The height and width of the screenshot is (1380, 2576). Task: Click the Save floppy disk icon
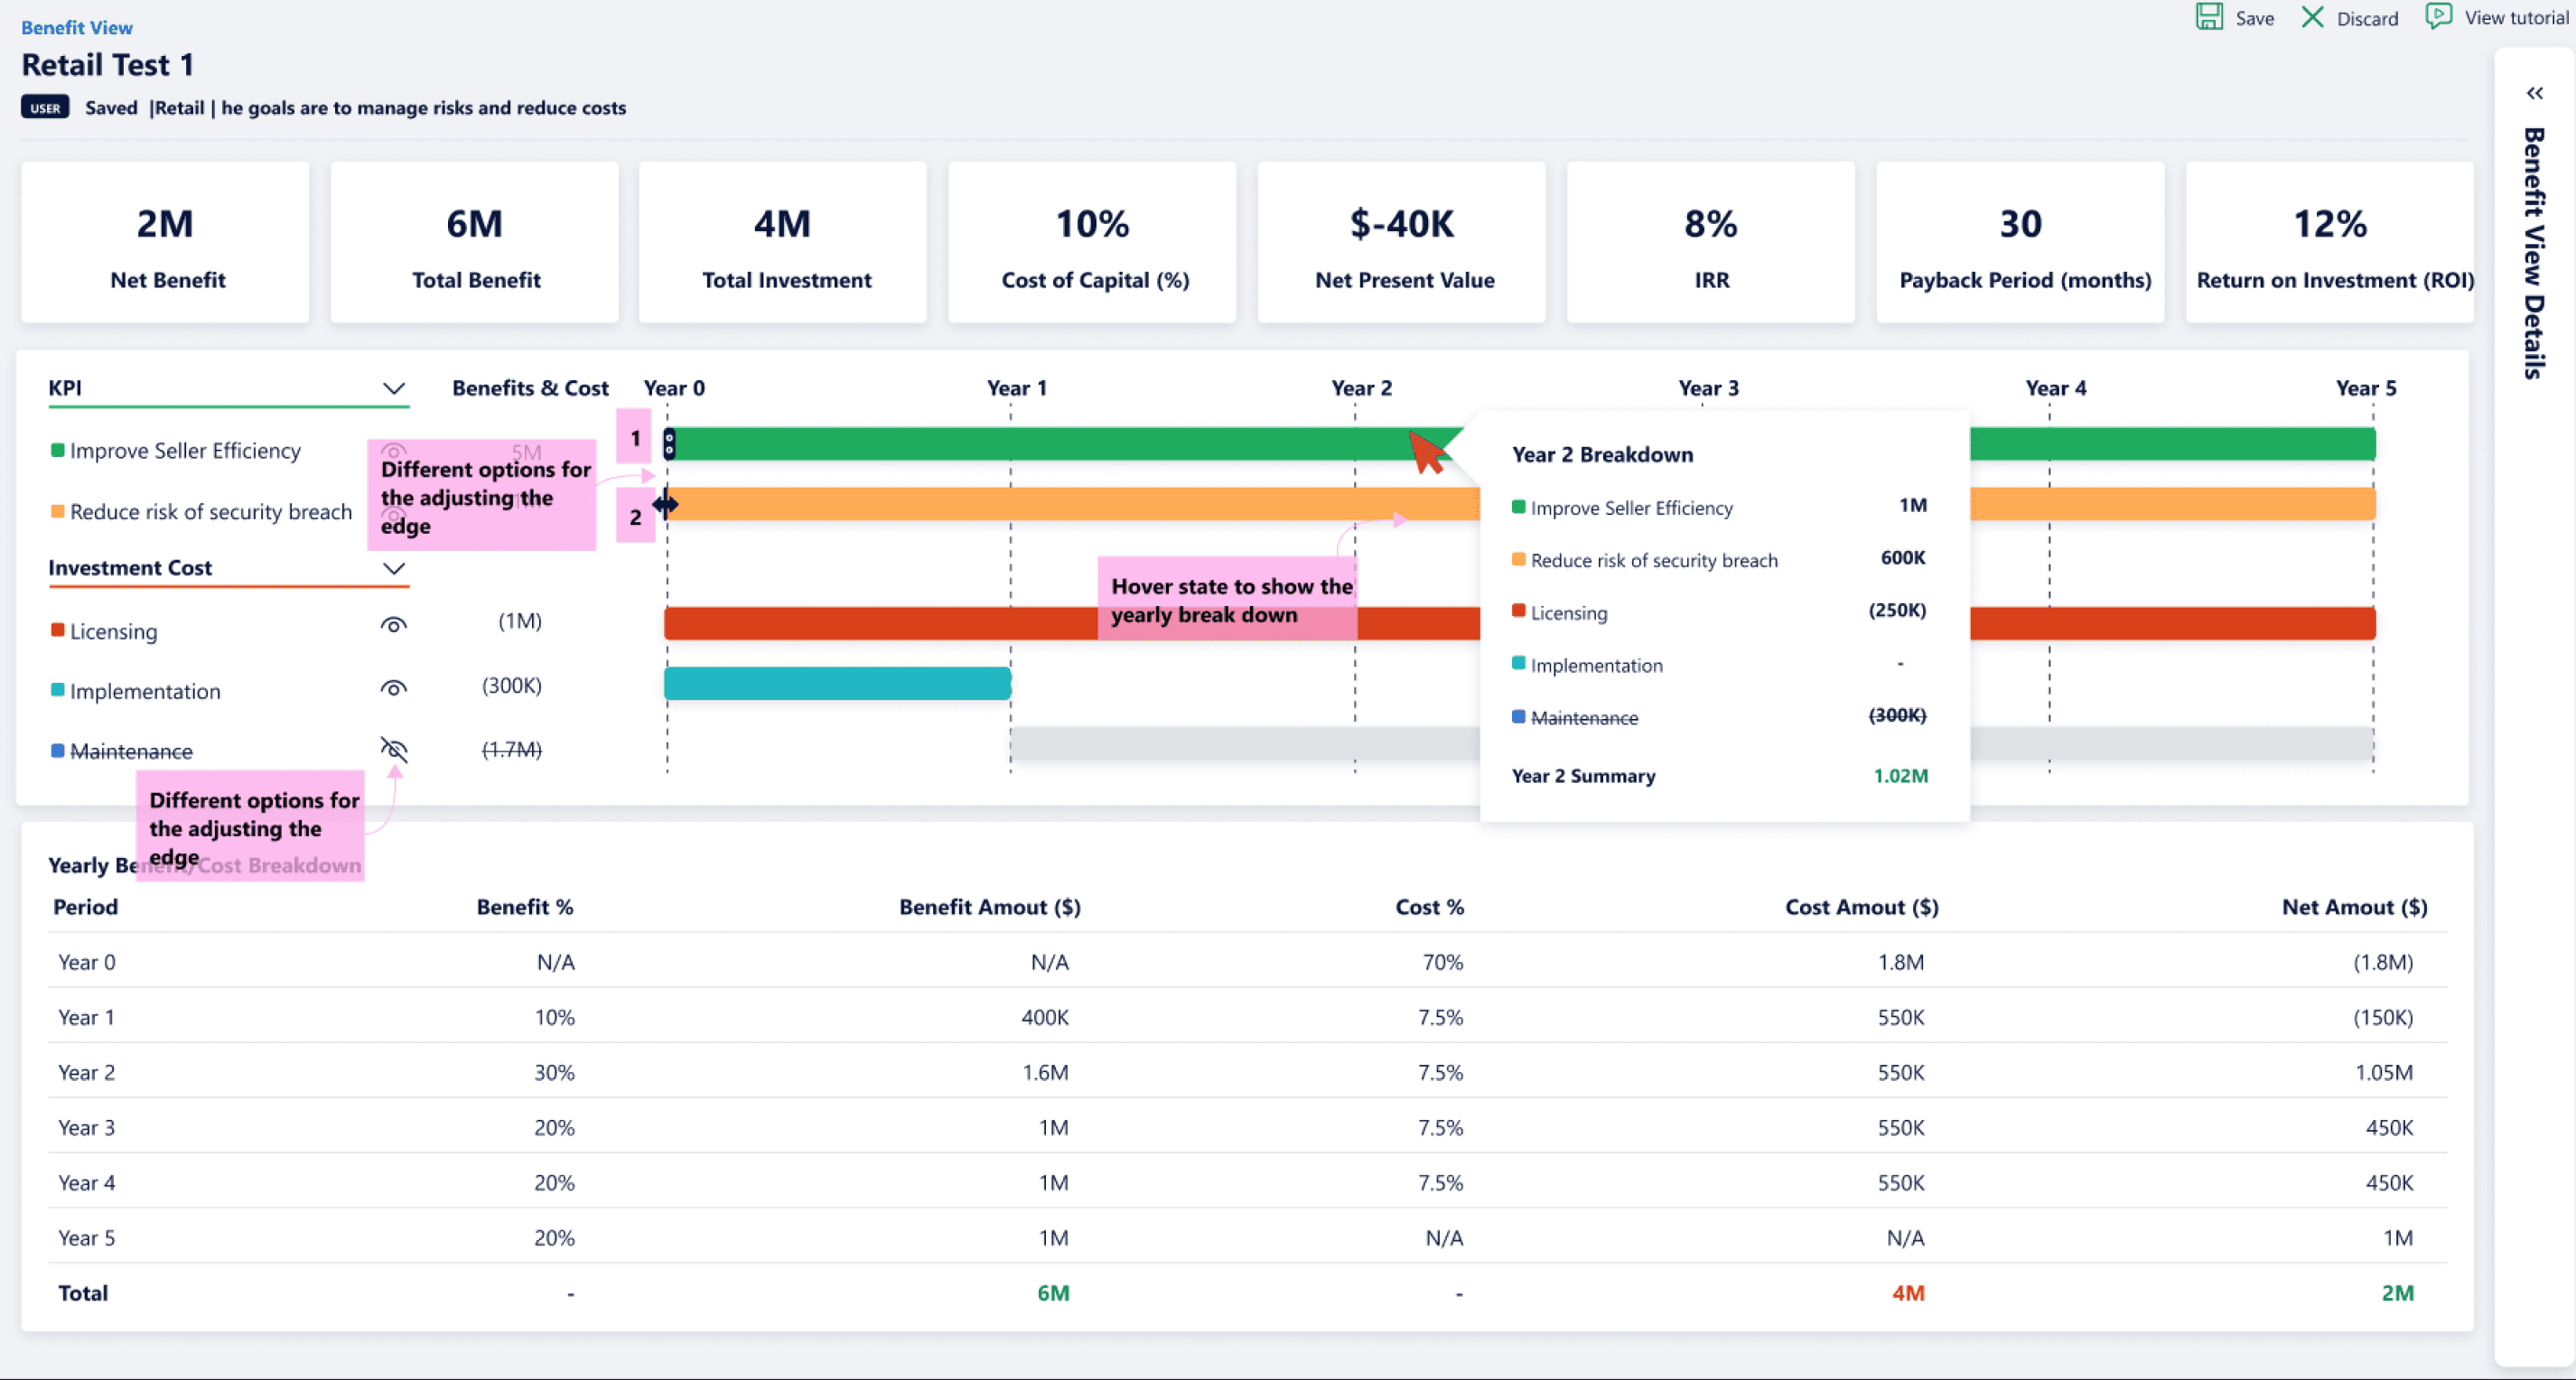pyautogui.click(x=2208, y=17)
